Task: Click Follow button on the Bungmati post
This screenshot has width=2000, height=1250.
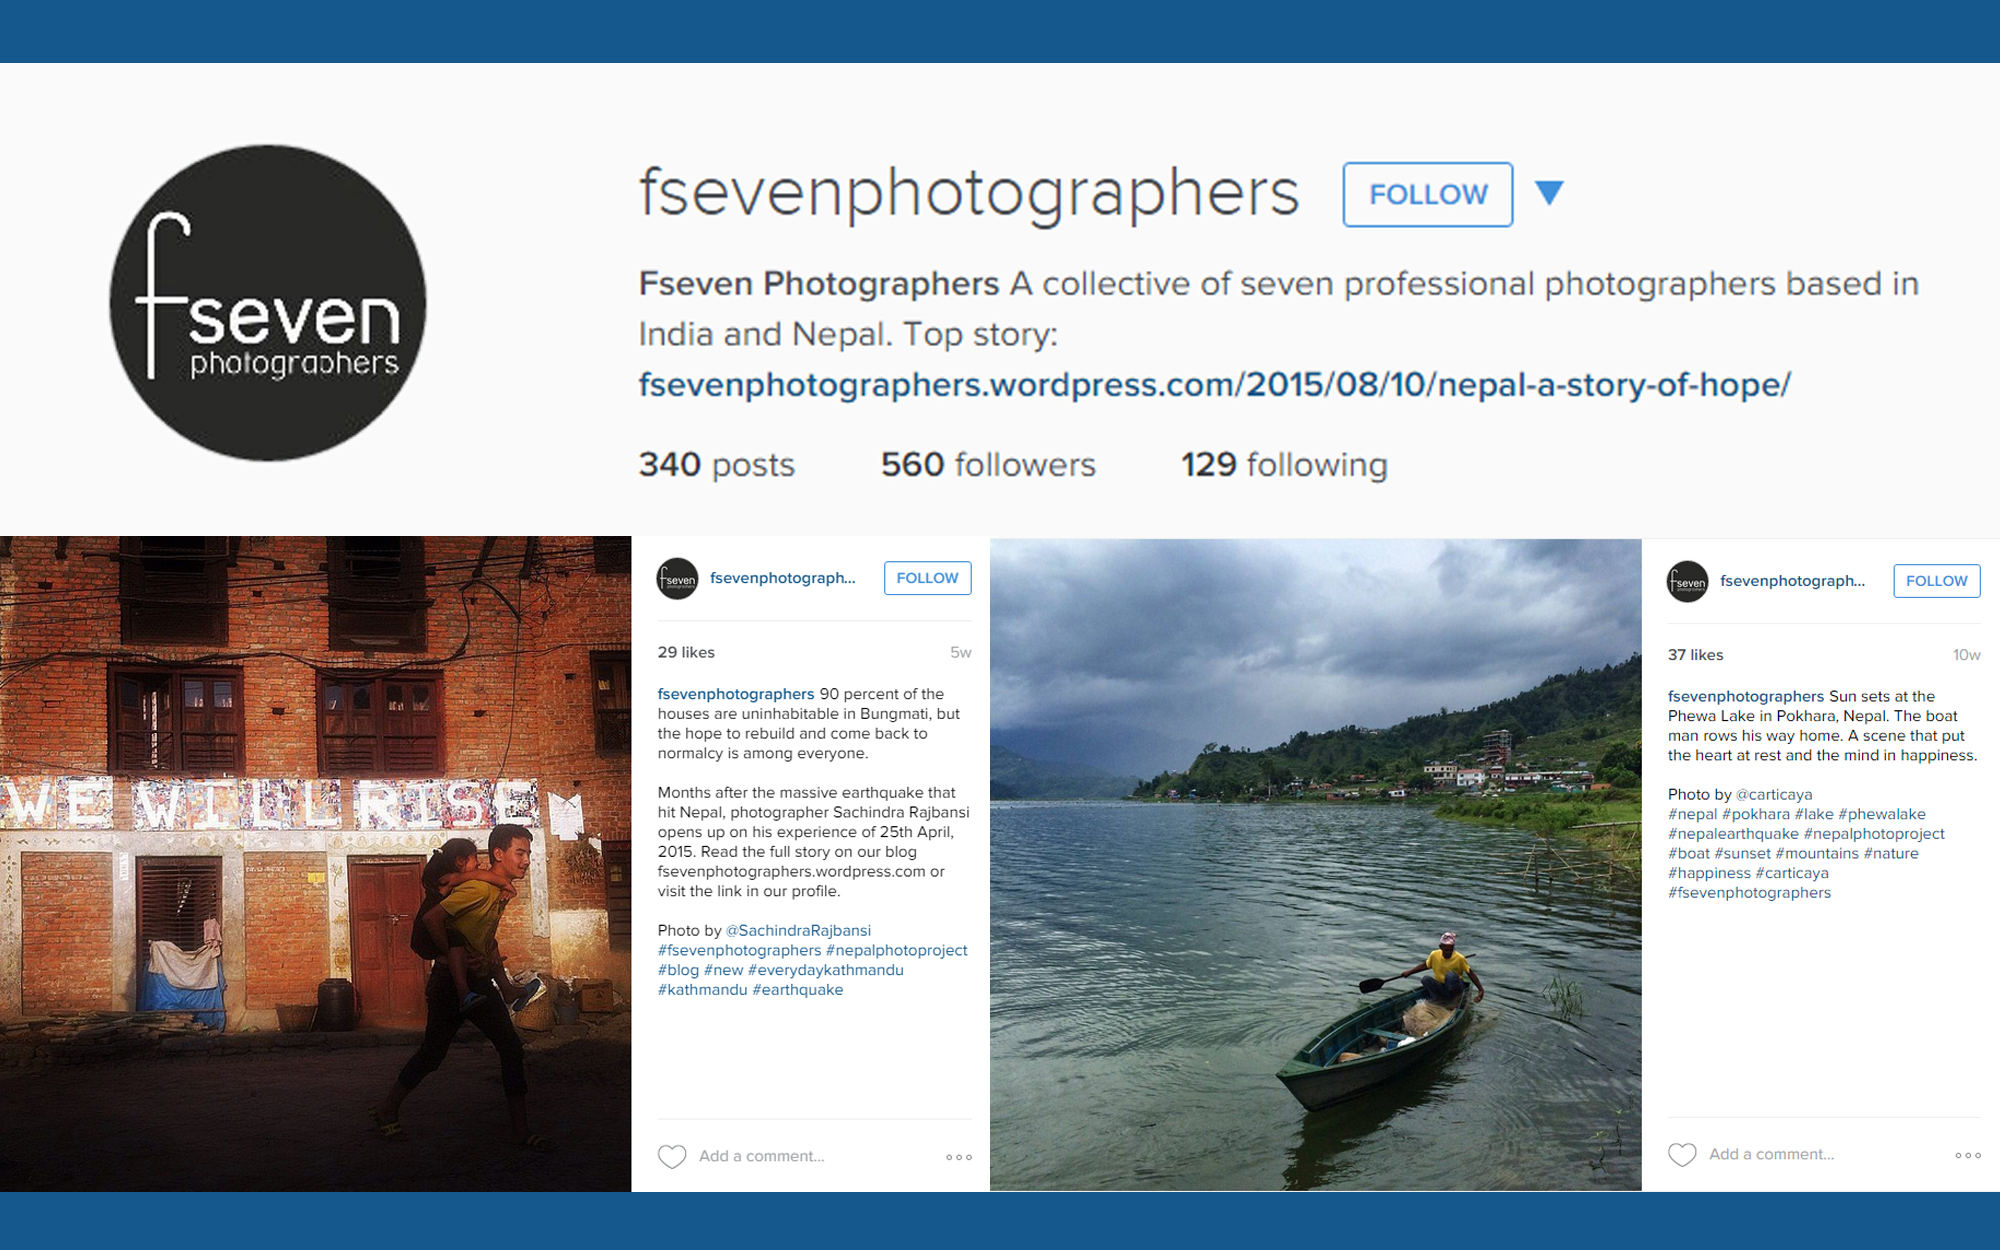Action: tap(927, 578)
